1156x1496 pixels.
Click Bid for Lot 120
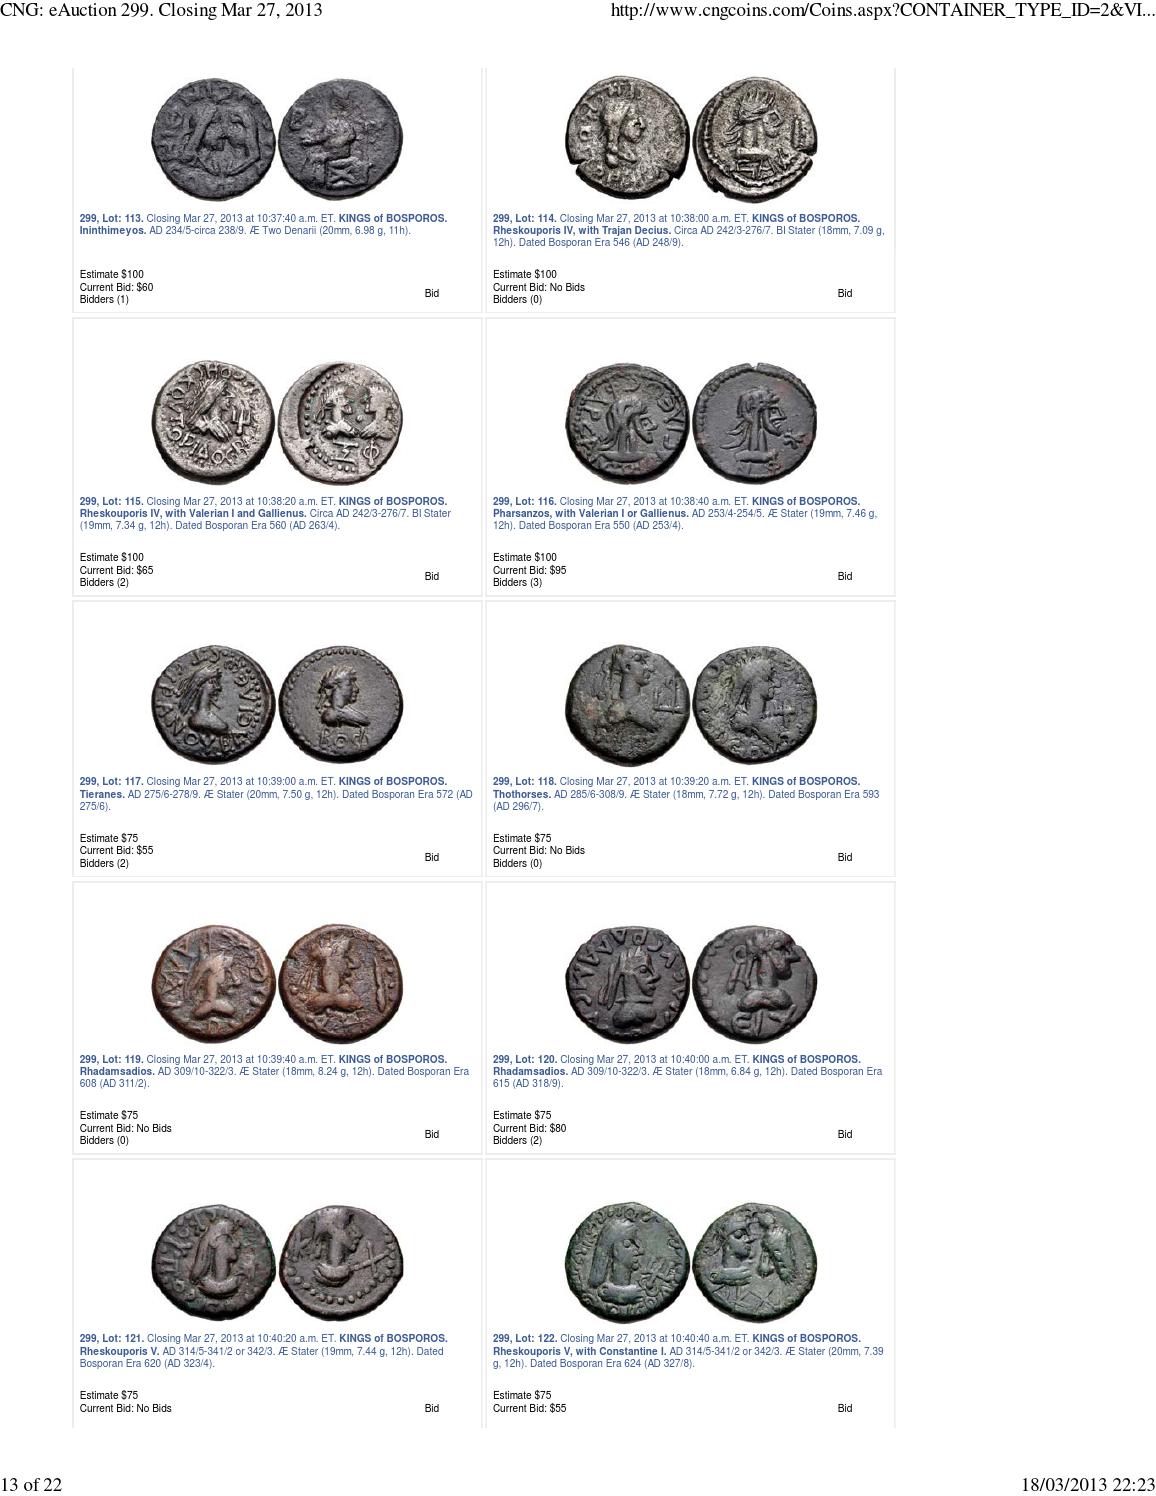(845, 1134)
